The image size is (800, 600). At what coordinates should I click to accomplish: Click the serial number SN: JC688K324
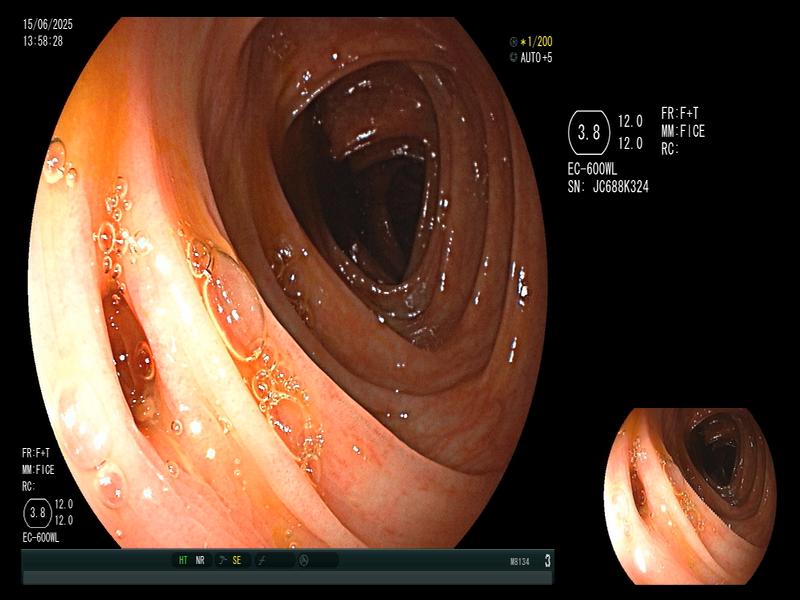coord(608,187)
